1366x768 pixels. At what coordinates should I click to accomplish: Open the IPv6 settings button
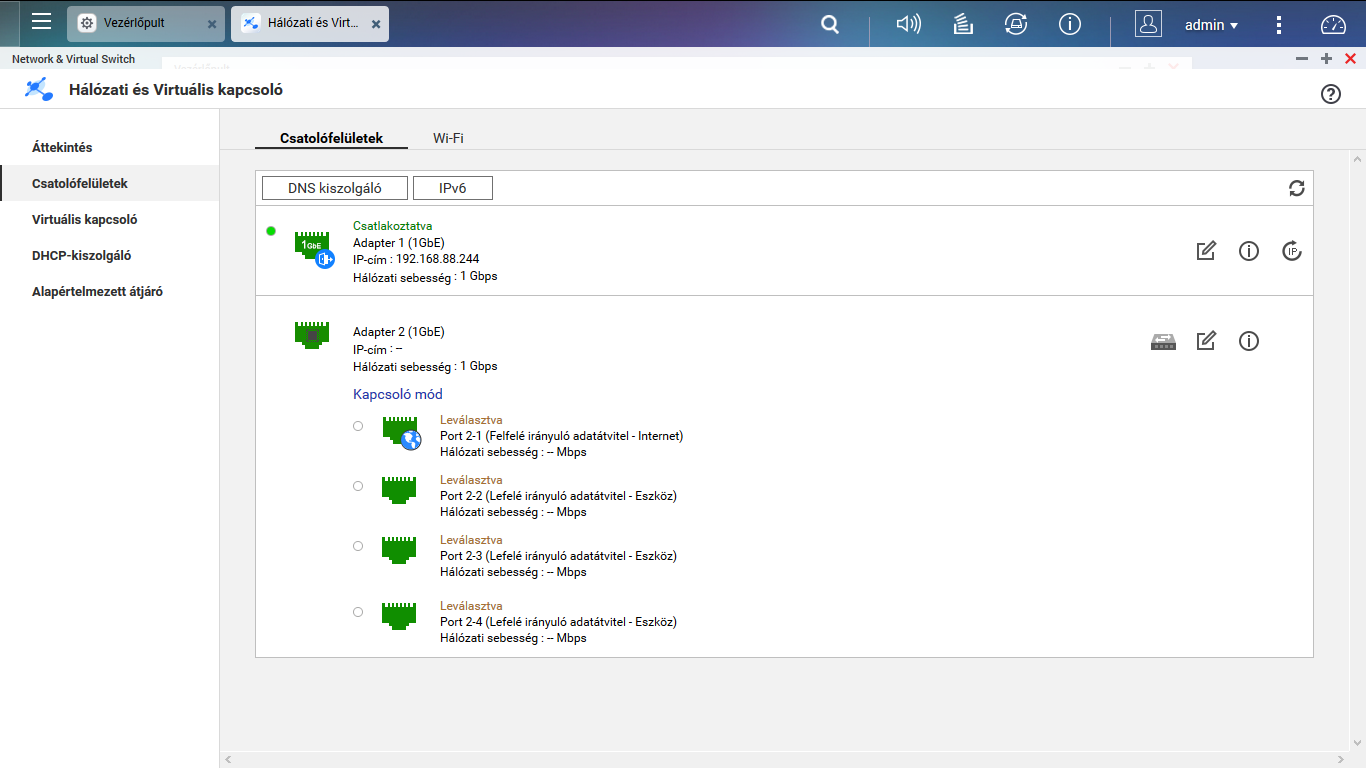click(452, 187)
